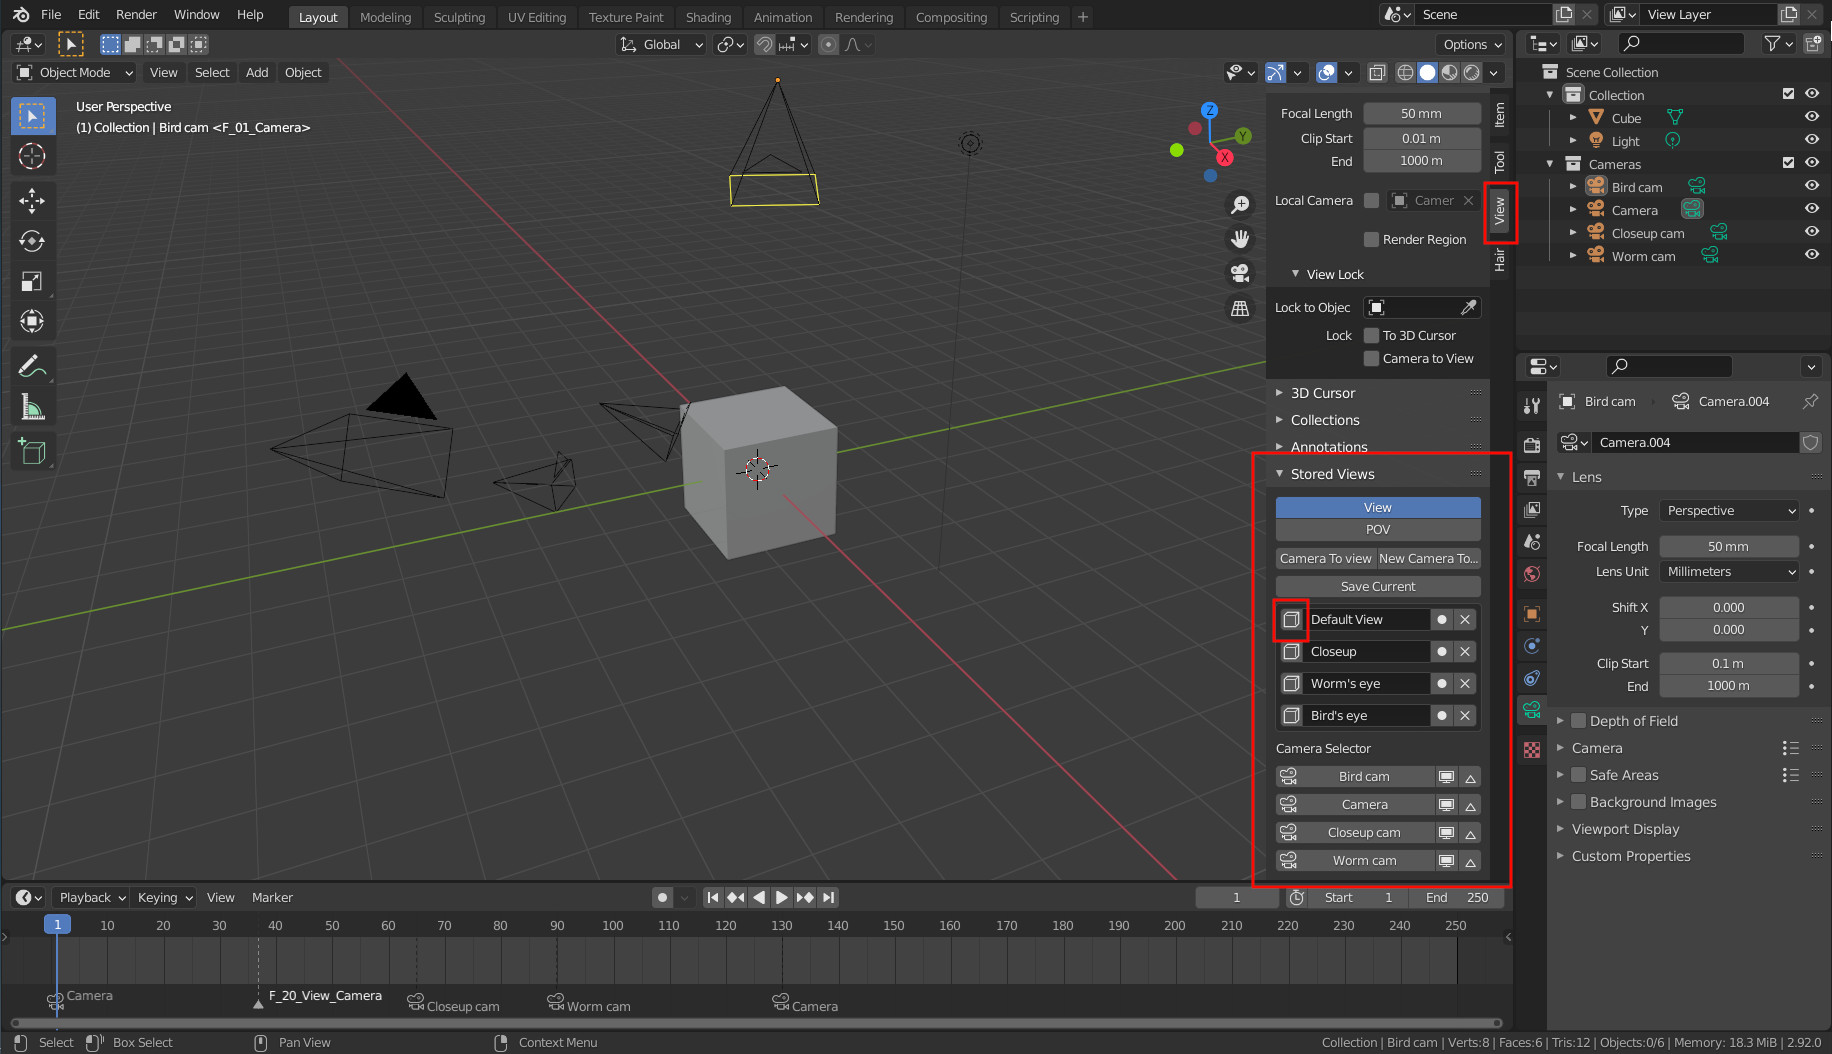Uncheck the Cameras collection checkbox
The height and width of the screenshot is (1054, 1832).
click(x=1788, y=163)
